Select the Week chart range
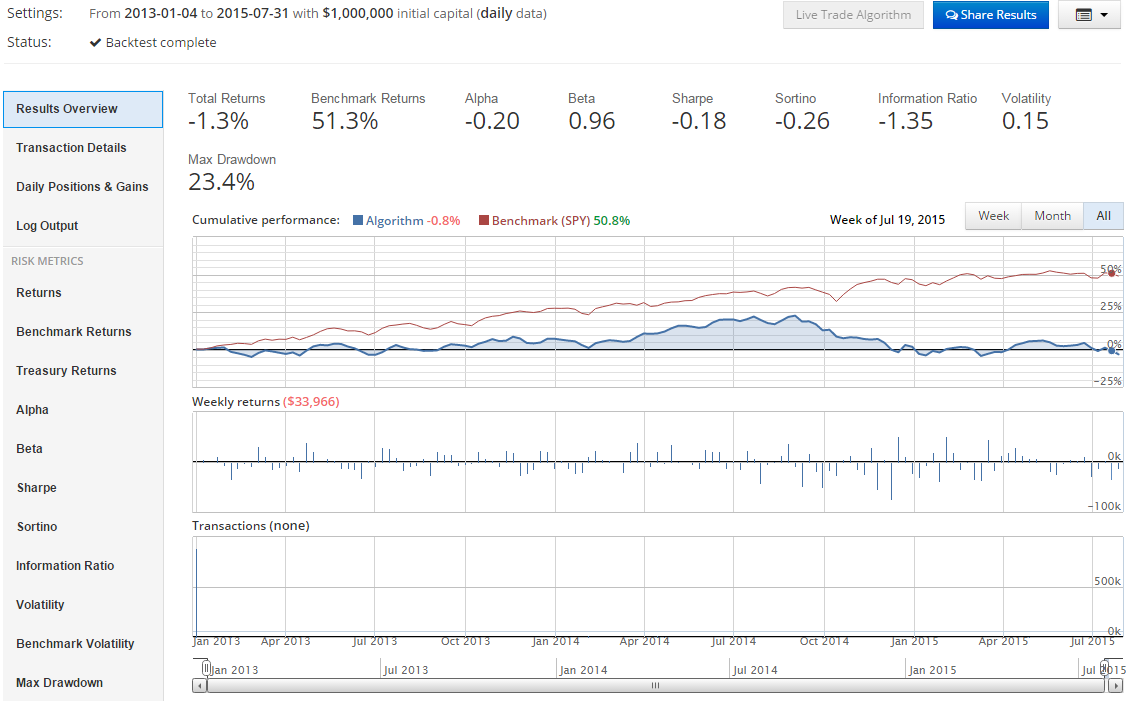Viewport: 1138px width, 701px height. tap(993, 216)
